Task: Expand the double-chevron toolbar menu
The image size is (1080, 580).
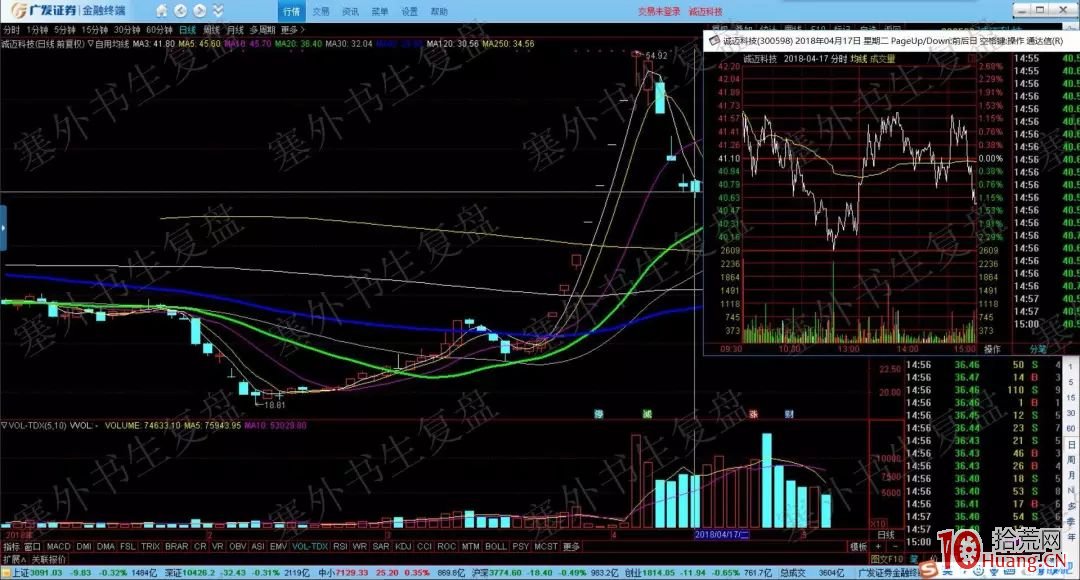Action: (x=218, y=11)
